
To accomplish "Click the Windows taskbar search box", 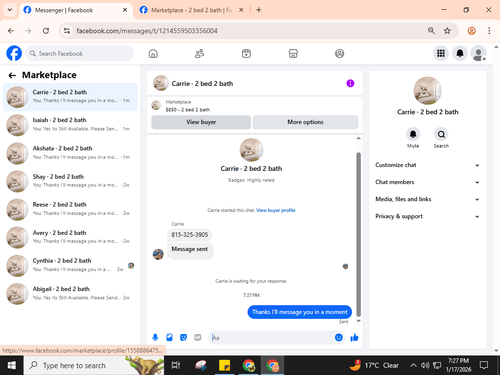I will point(94,365).
